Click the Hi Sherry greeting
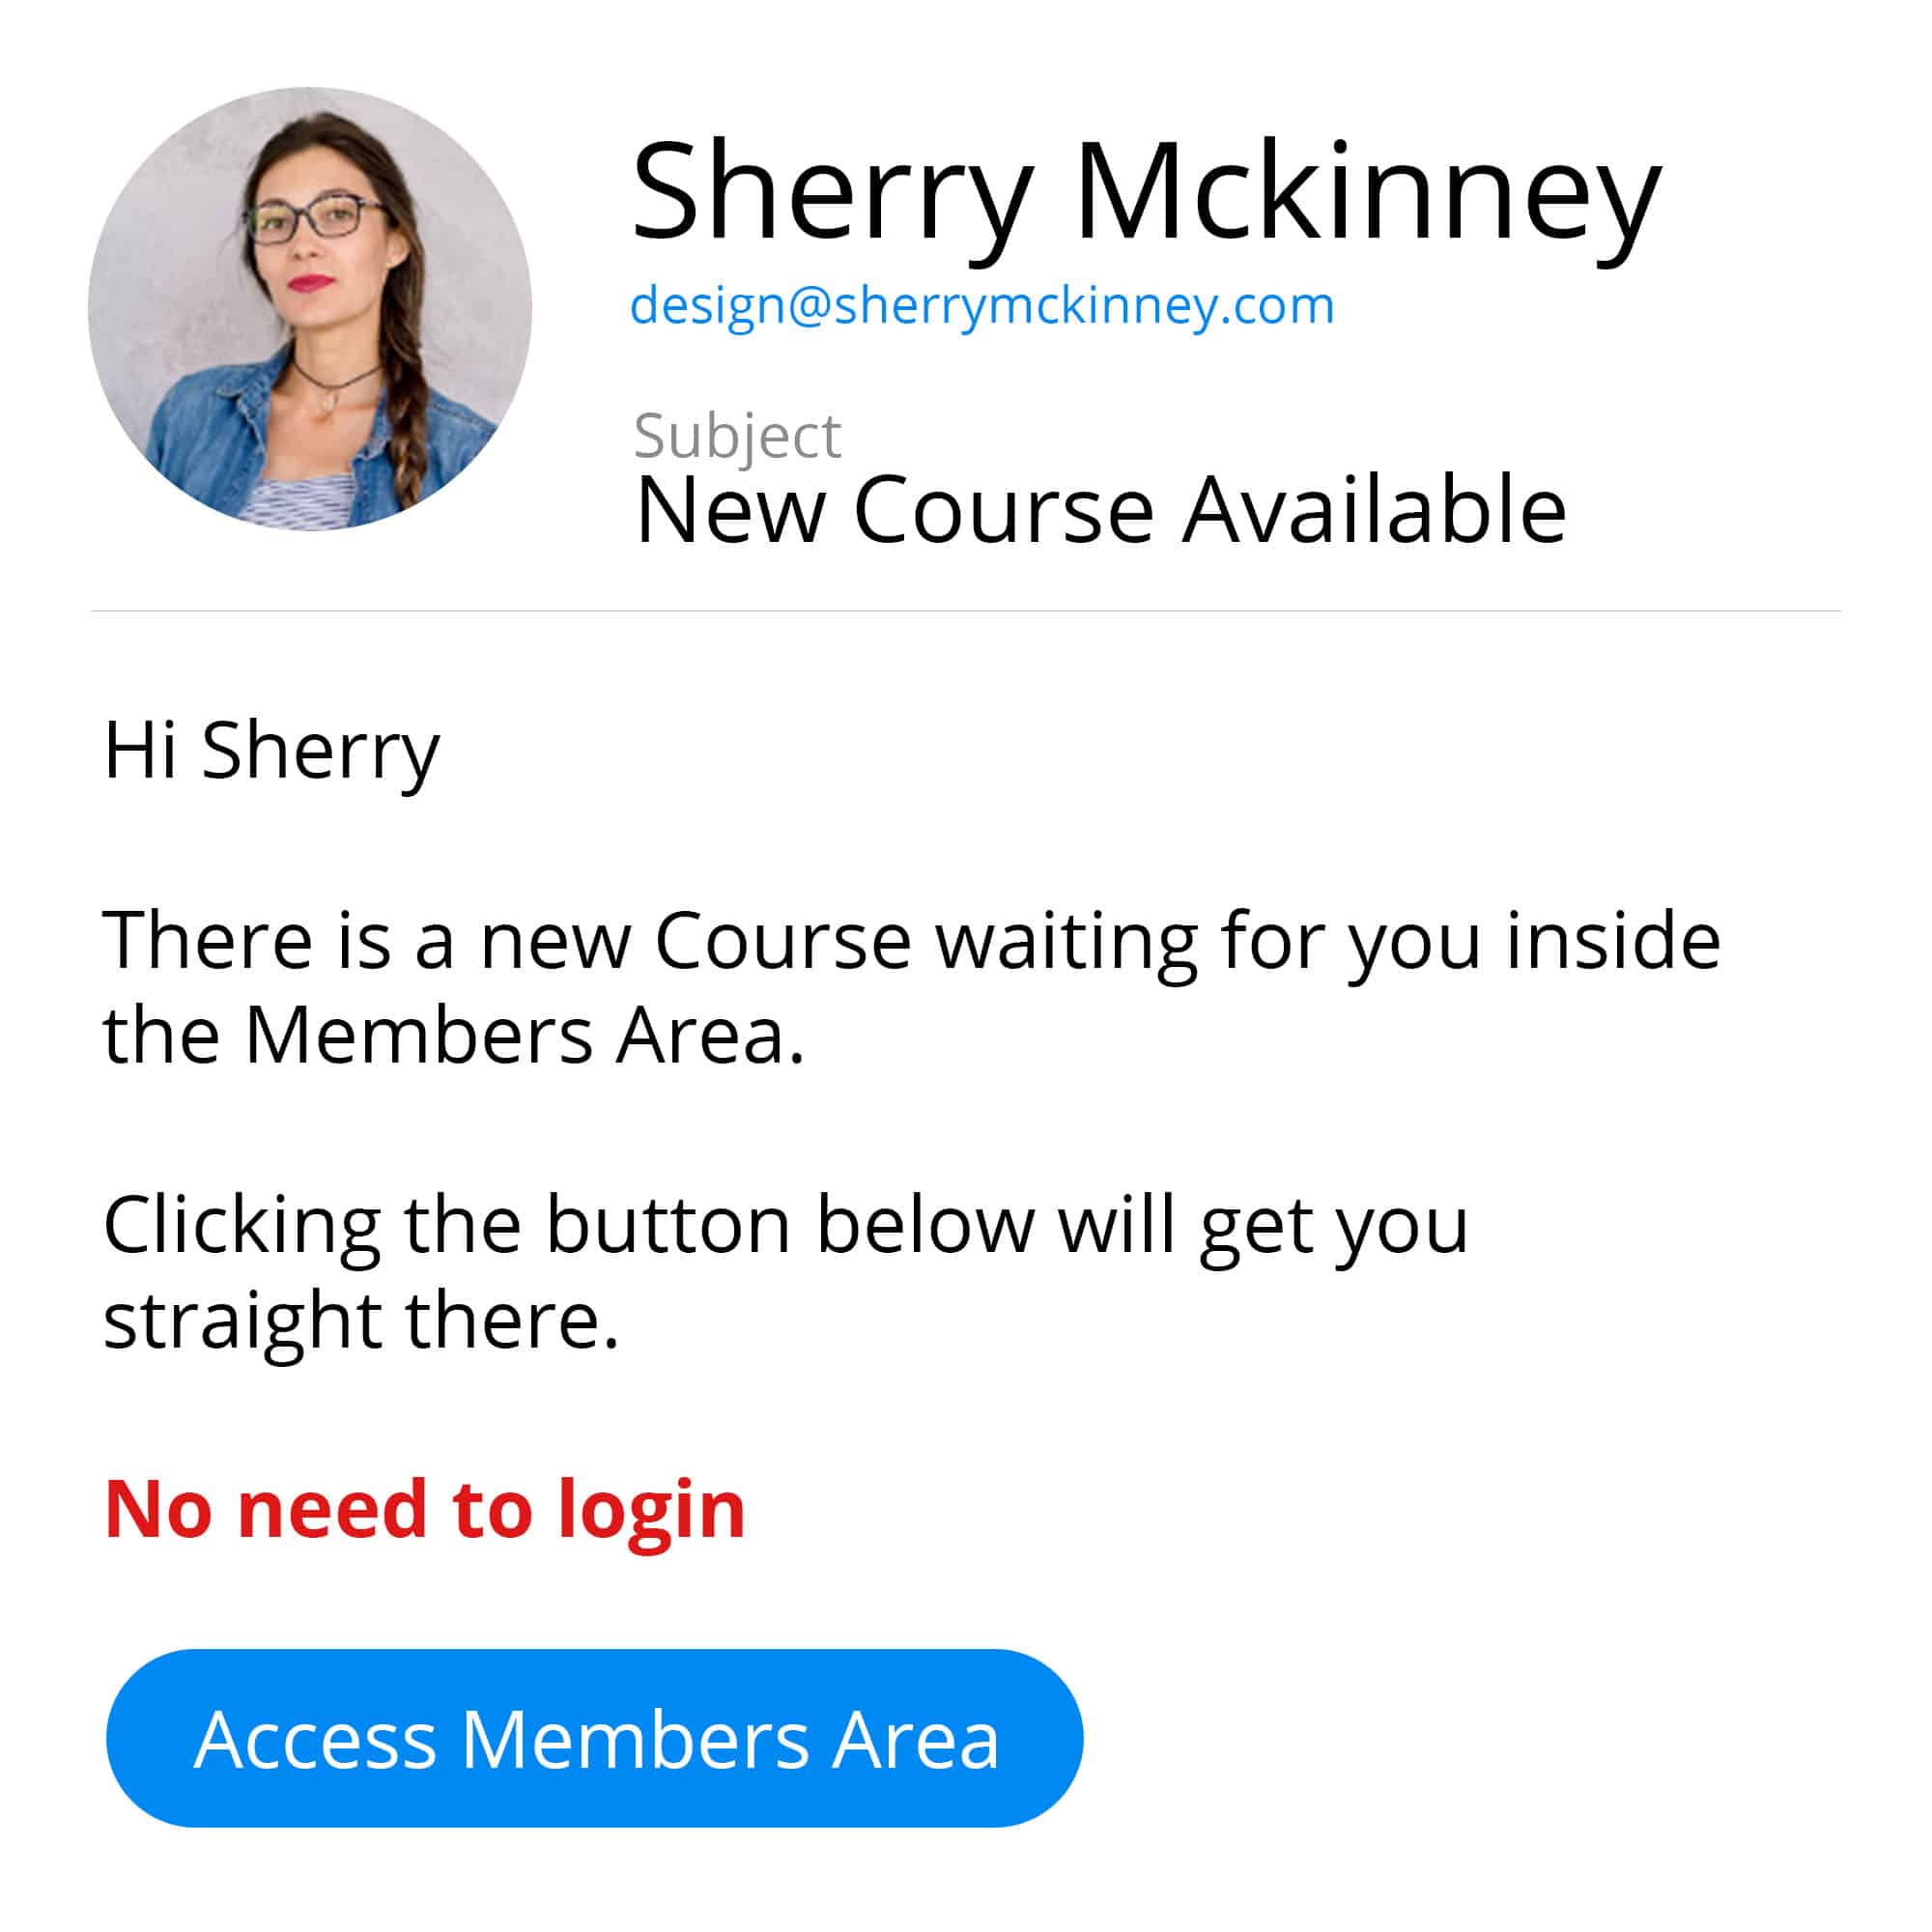1932x1932 pixels. point(271,752)
